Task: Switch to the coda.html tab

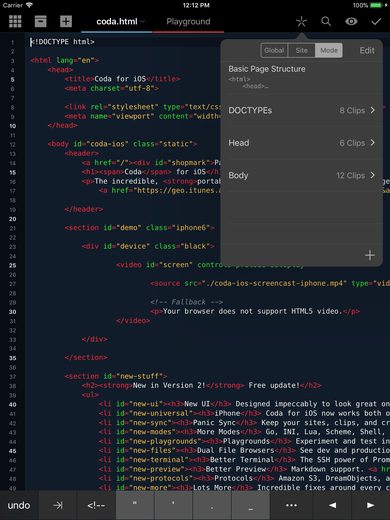Action: tap(117, 22)
